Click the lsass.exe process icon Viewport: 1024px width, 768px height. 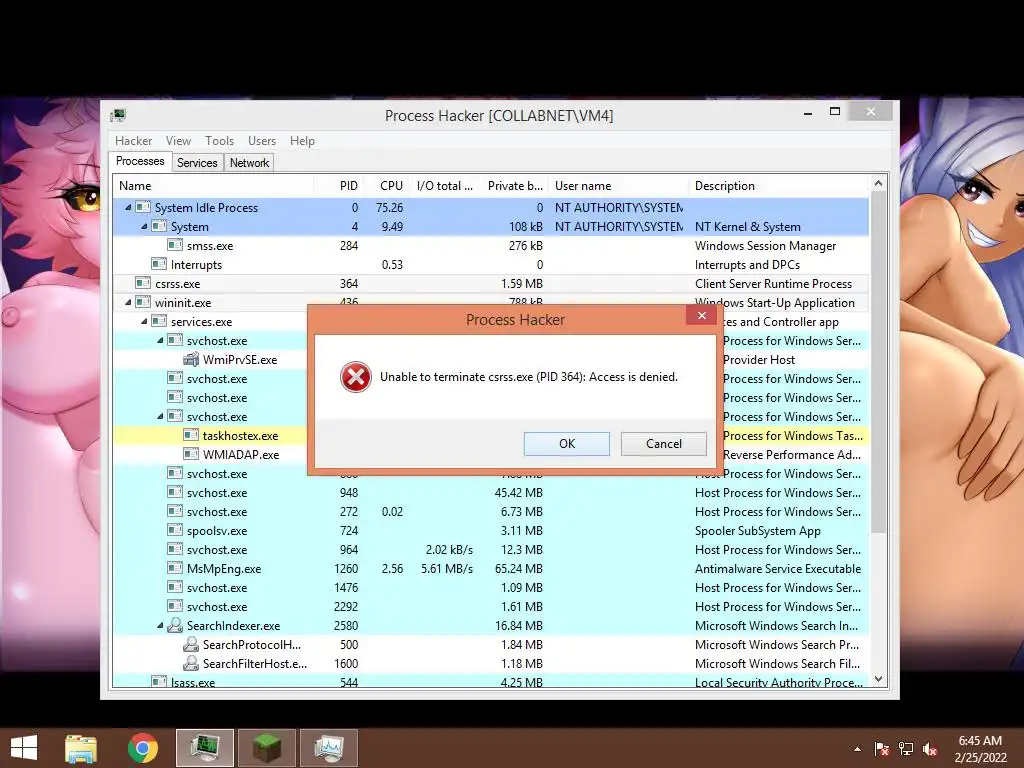(x=159, y=682)
